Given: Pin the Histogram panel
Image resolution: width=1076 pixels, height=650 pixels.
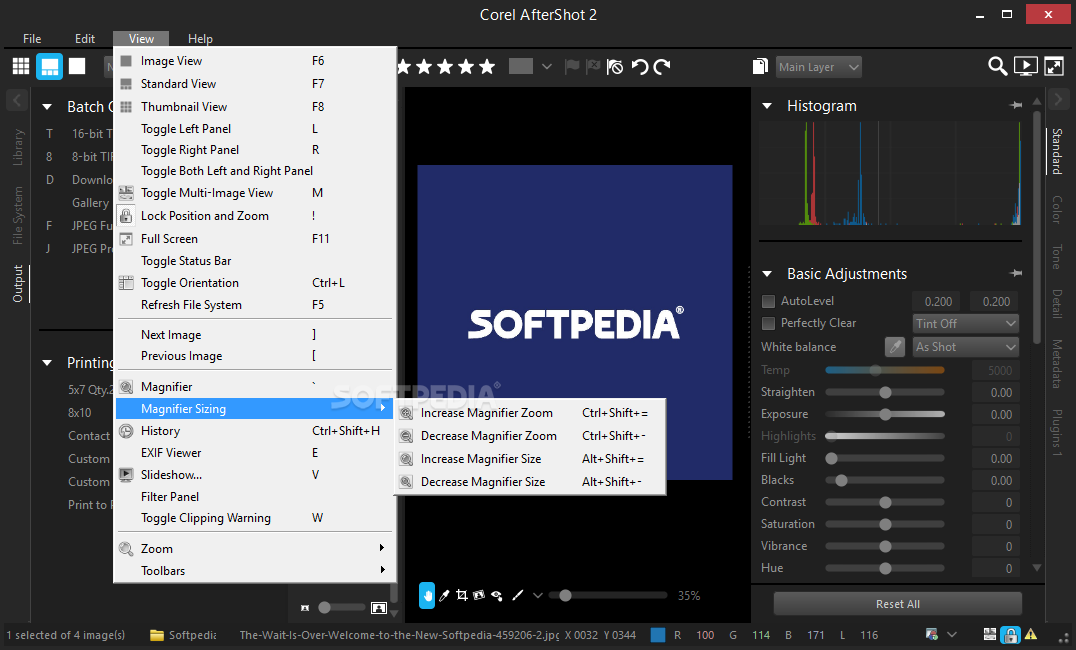Looking at the screenshot, I should pos(1016,105).
